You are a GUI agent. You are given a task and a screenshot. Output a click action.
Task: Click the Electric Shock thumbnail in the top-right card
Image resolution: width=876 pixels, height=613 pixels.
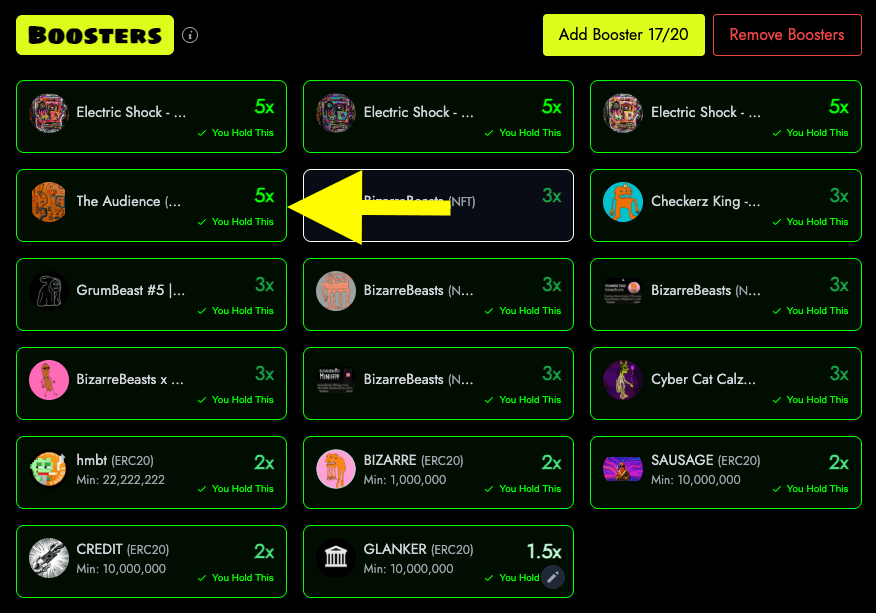pyautogui.click(x=623, y=113)
